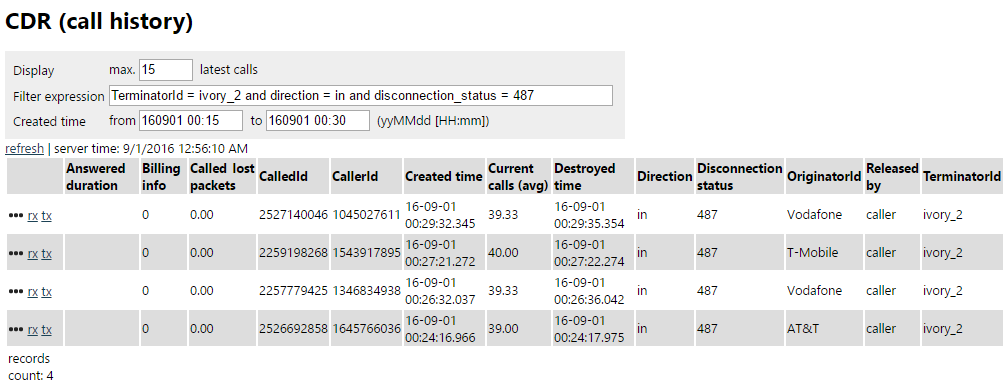Select CallerId 1346834938 cell
The width and height of the screenshot is (1007, 388).
366,290
